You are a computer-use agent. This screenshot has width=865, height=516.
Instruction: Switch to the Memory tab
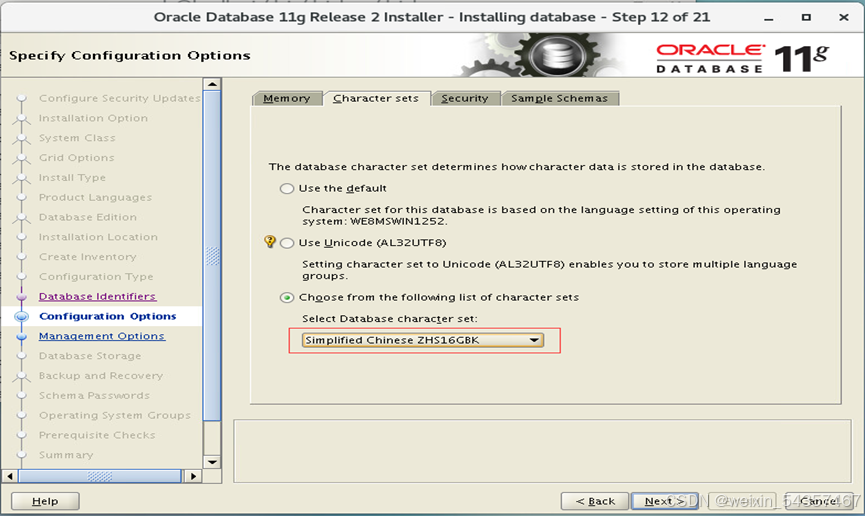click(286, 98)
